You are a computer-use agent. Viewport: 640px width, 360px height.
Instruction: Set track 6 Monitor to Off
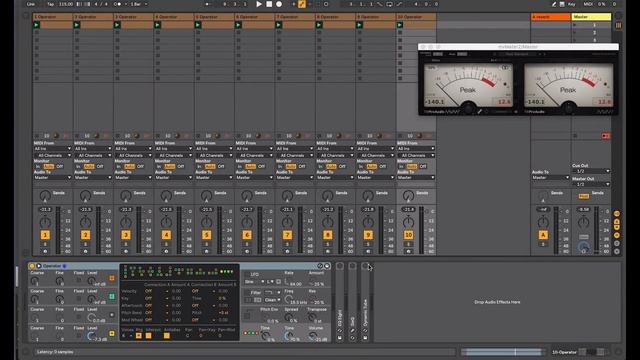tap(262, 167)
